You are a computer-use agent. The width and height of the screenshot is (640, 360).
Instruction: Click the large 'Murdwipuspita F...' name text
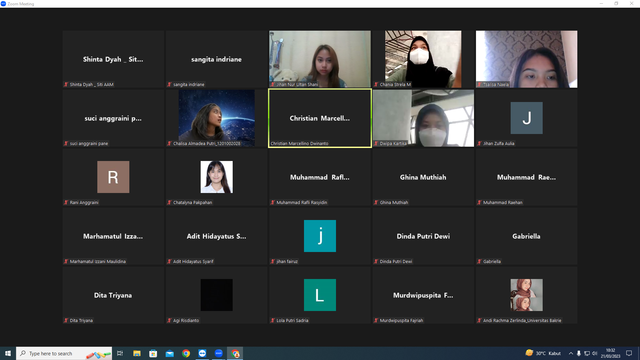point(423,295)
